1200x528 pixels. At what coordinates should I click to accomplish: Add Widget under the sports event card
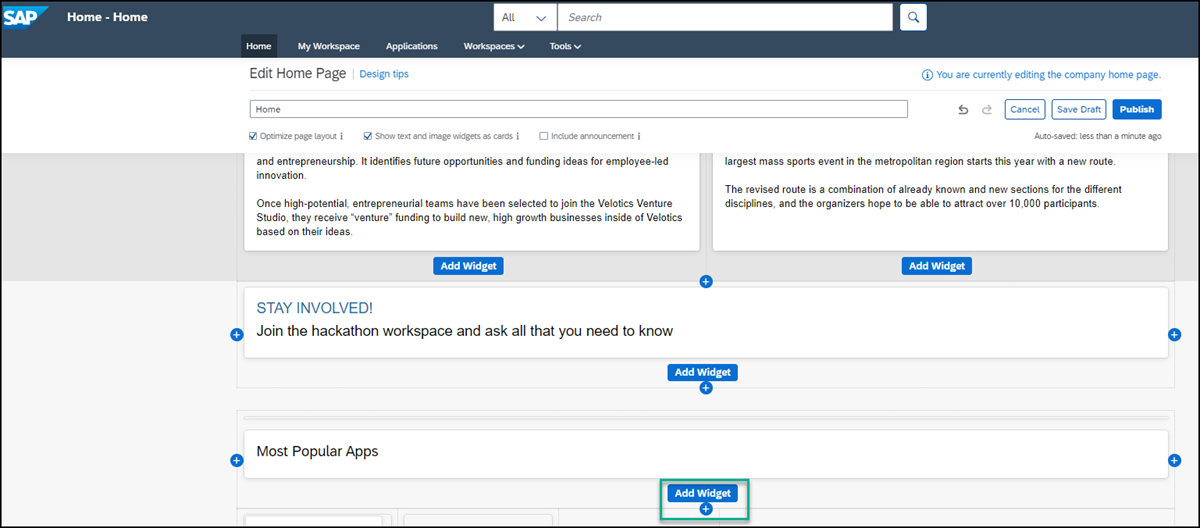(x=937, y=266)
